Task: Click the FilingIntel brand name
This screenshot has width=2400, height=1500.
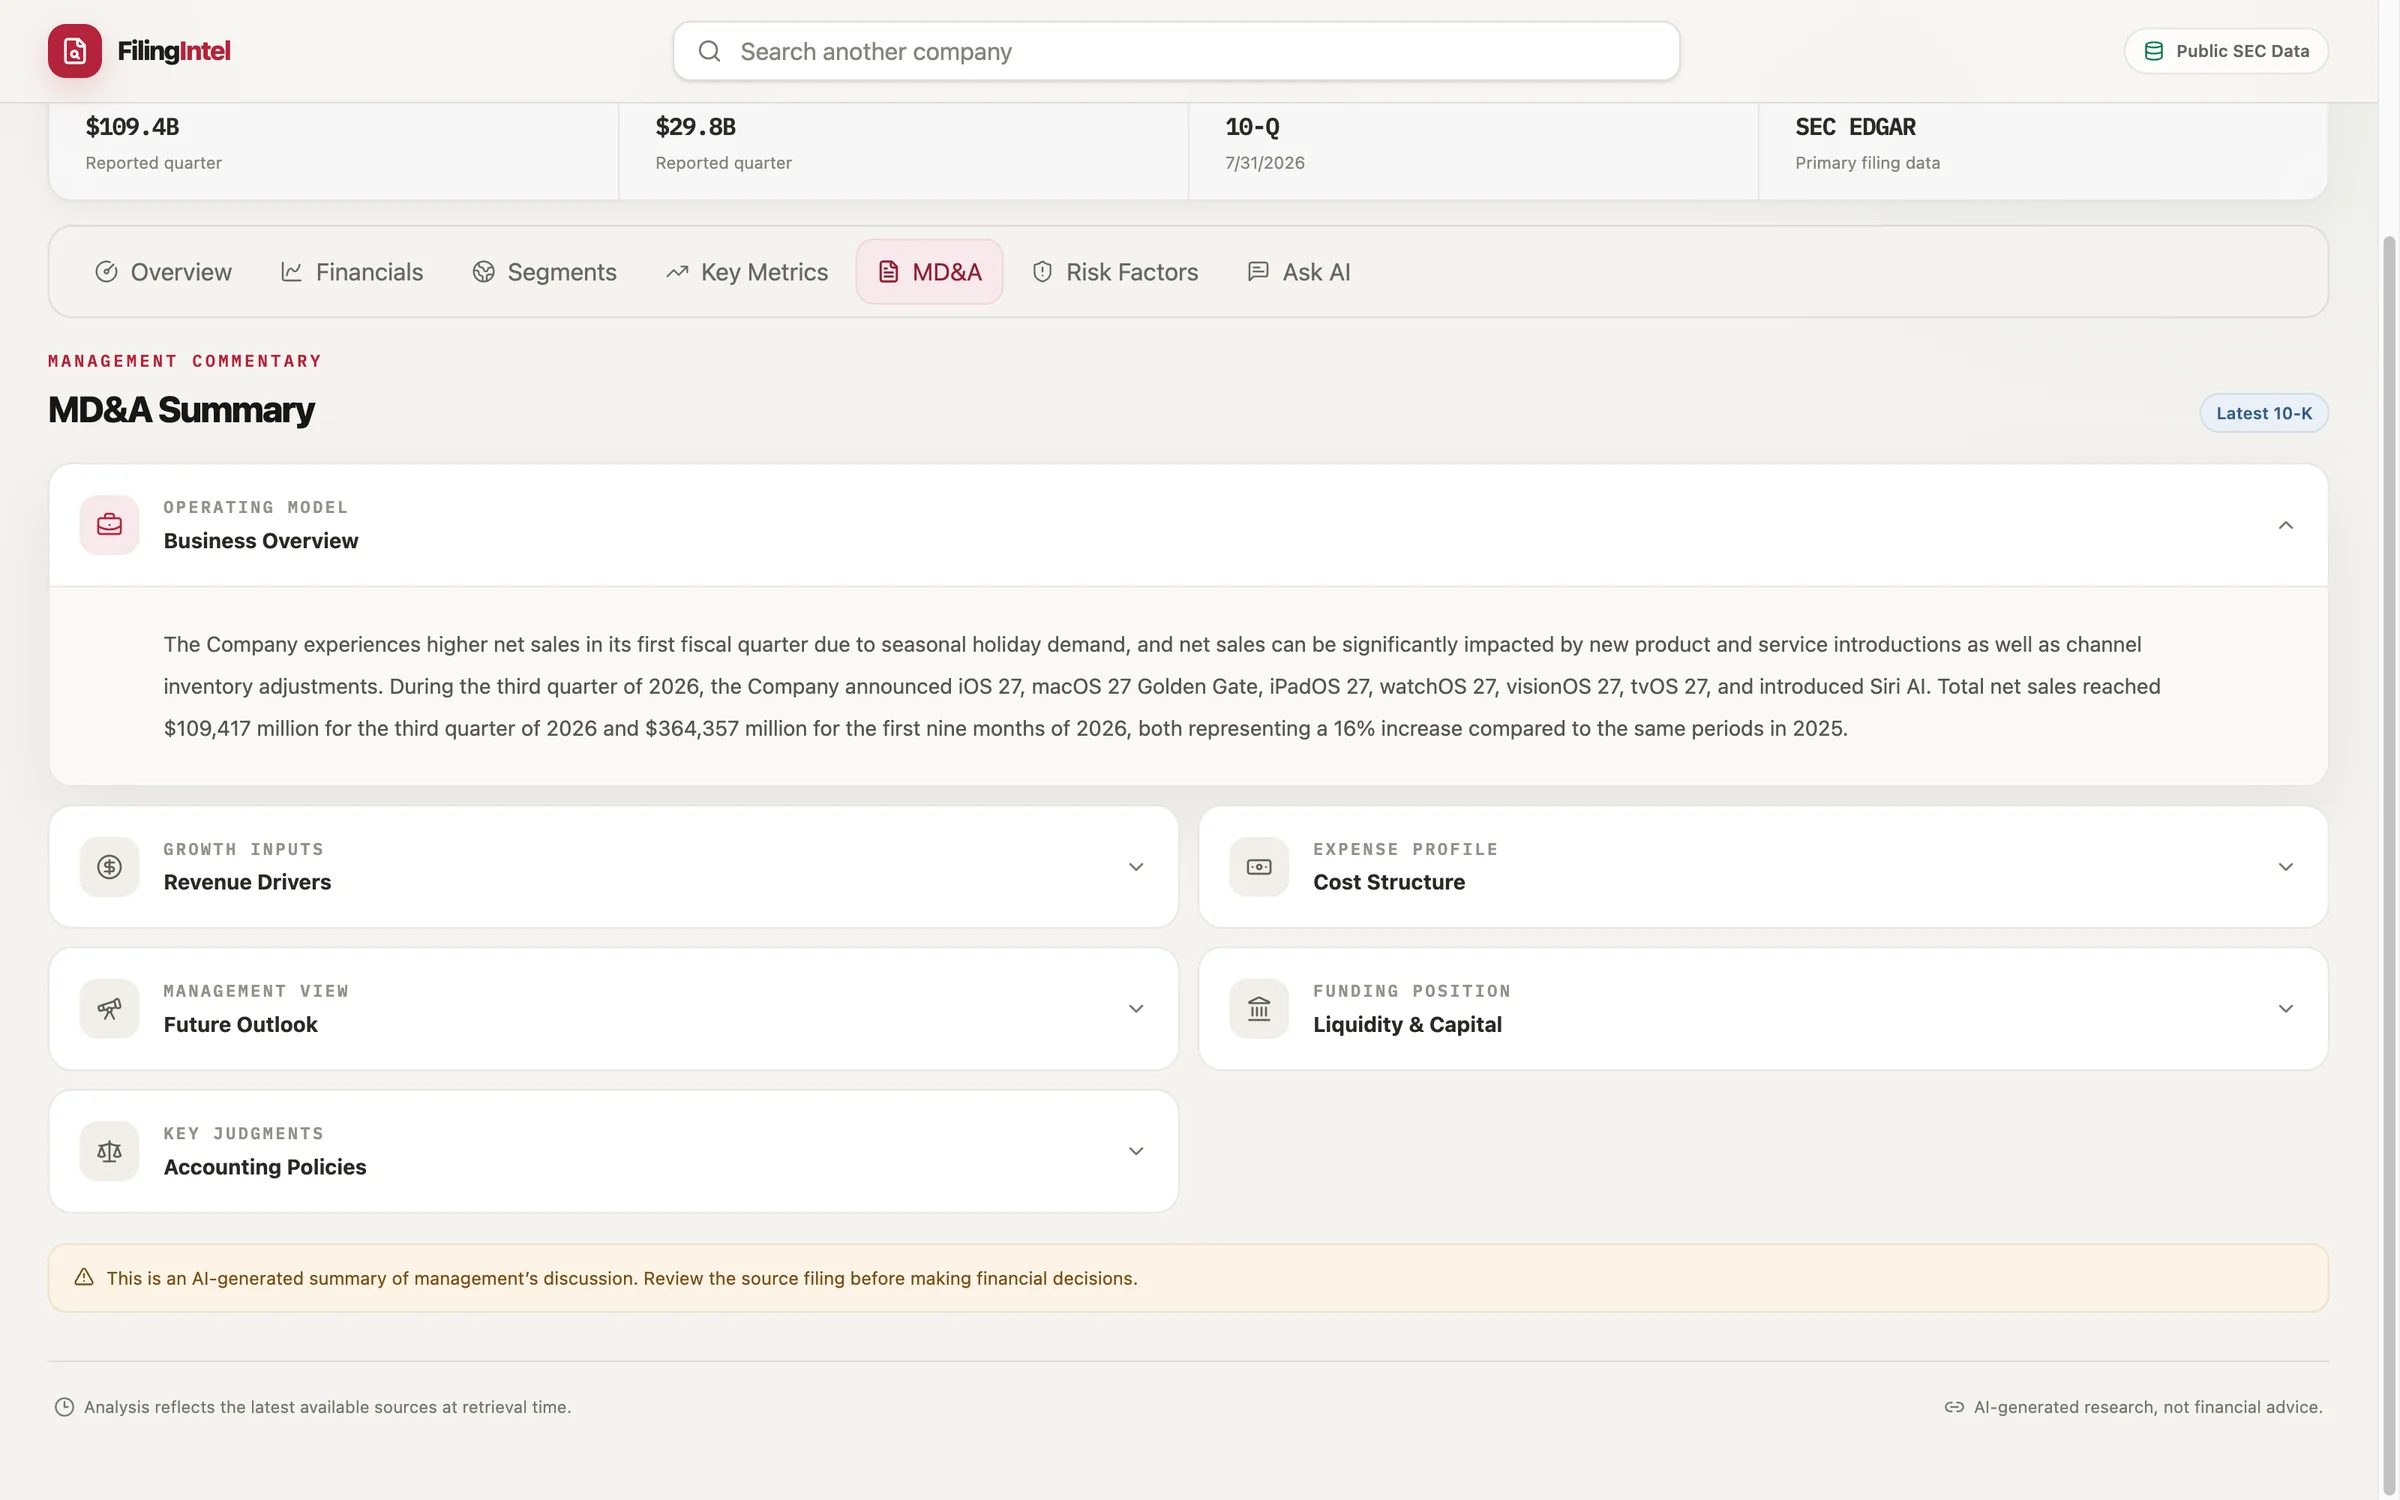Action: coord(174,51)
